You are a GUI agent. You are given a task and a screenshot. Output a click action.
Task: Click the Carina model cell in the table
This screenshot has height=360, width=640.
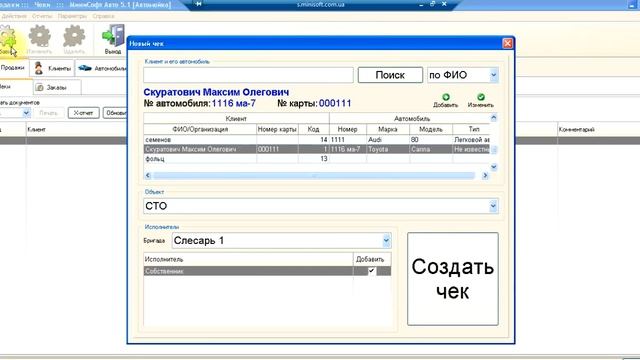(x=431, y=149)
